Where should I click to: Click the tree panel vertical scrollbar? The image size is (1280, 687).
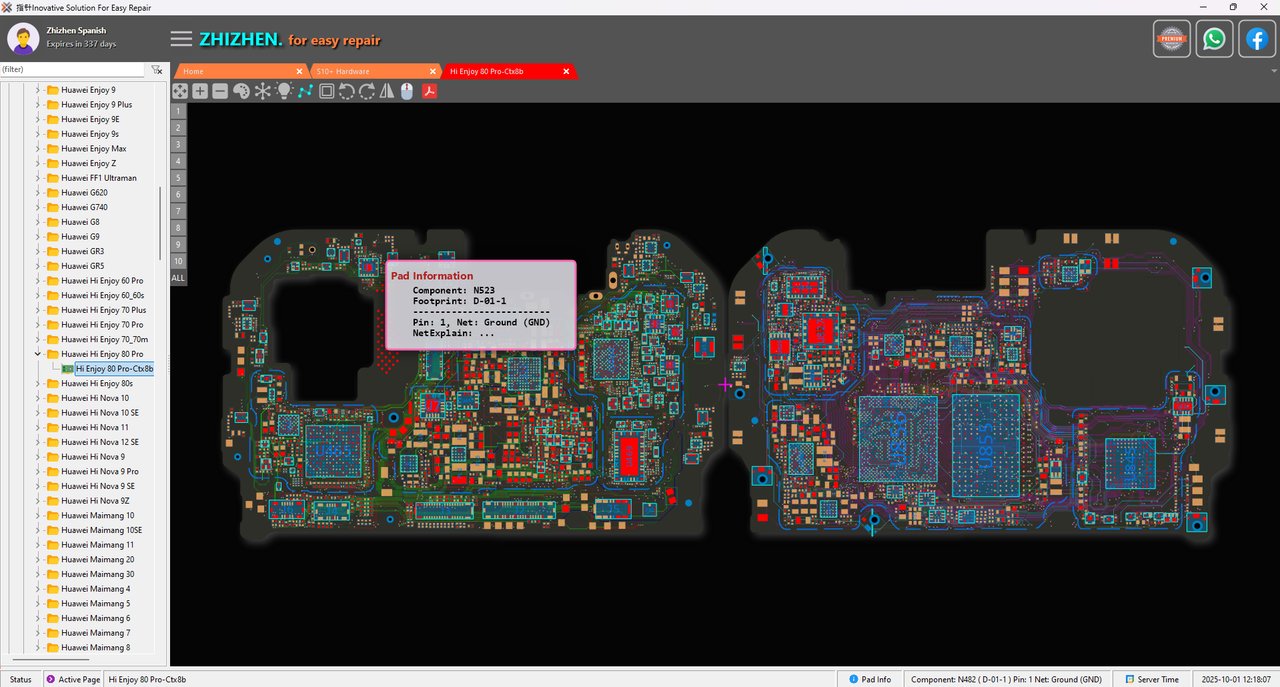(x=159, y=222)
